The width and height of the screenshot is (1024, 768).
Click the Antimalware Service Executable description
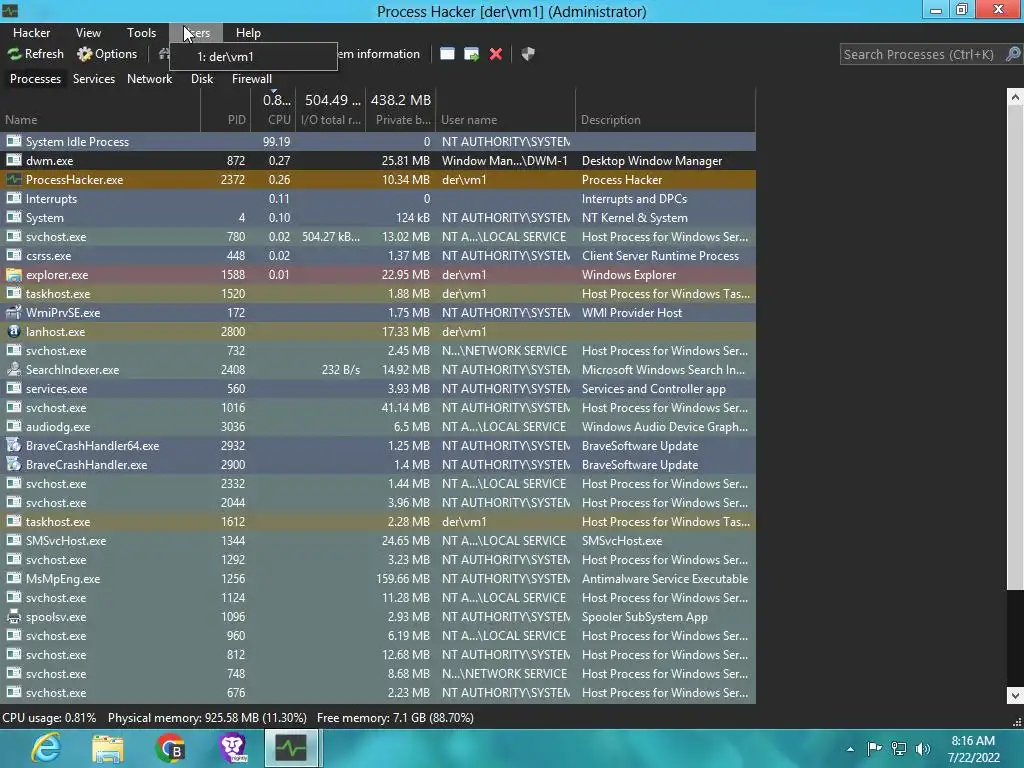tap(665, 579)
